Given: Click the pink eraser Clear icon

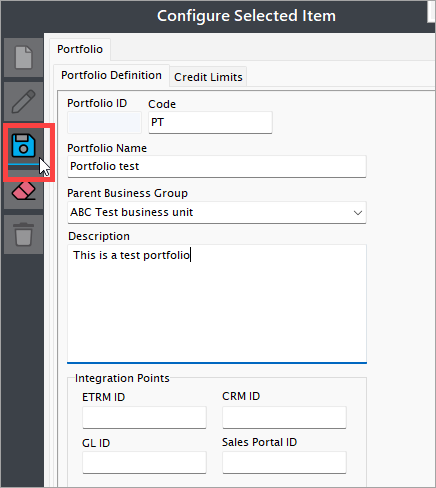Looking at the screenshot, I should tap(23, 191).
